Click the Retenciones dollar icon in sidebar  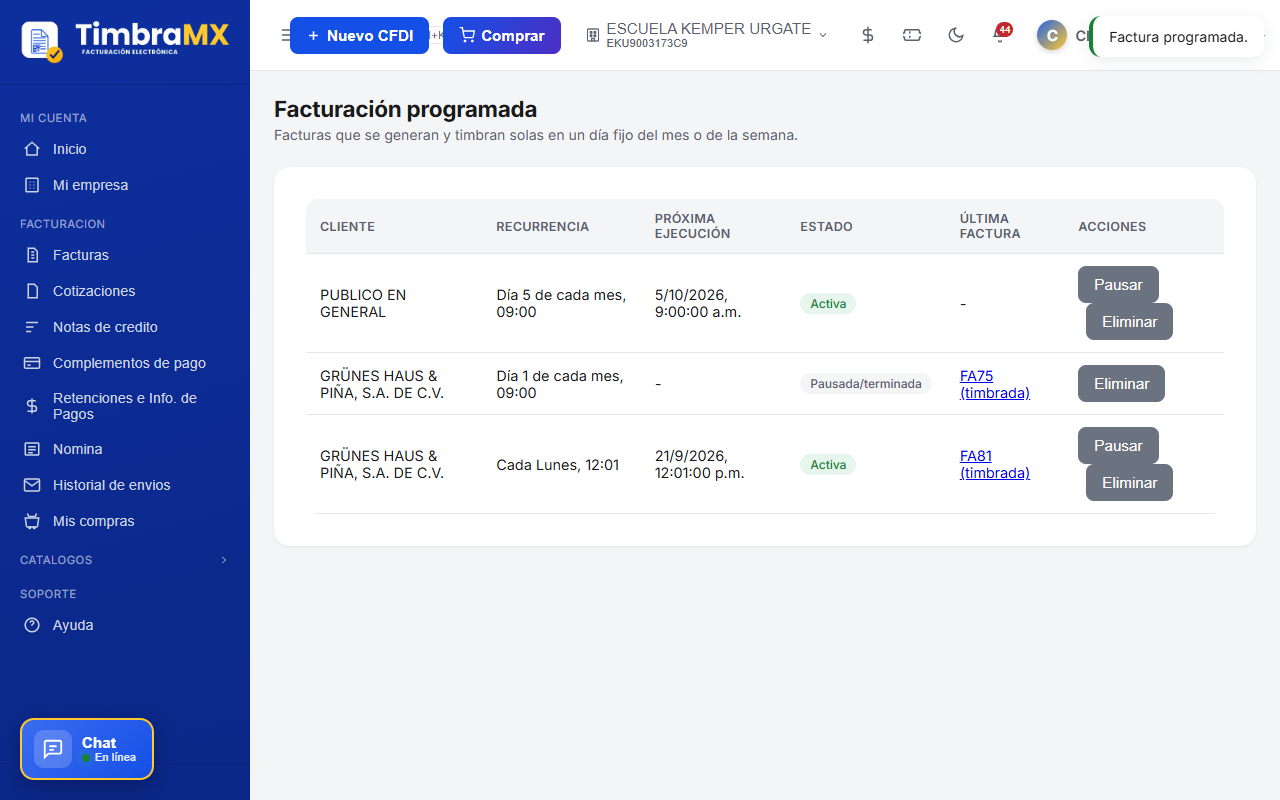[x=32, y=406]
